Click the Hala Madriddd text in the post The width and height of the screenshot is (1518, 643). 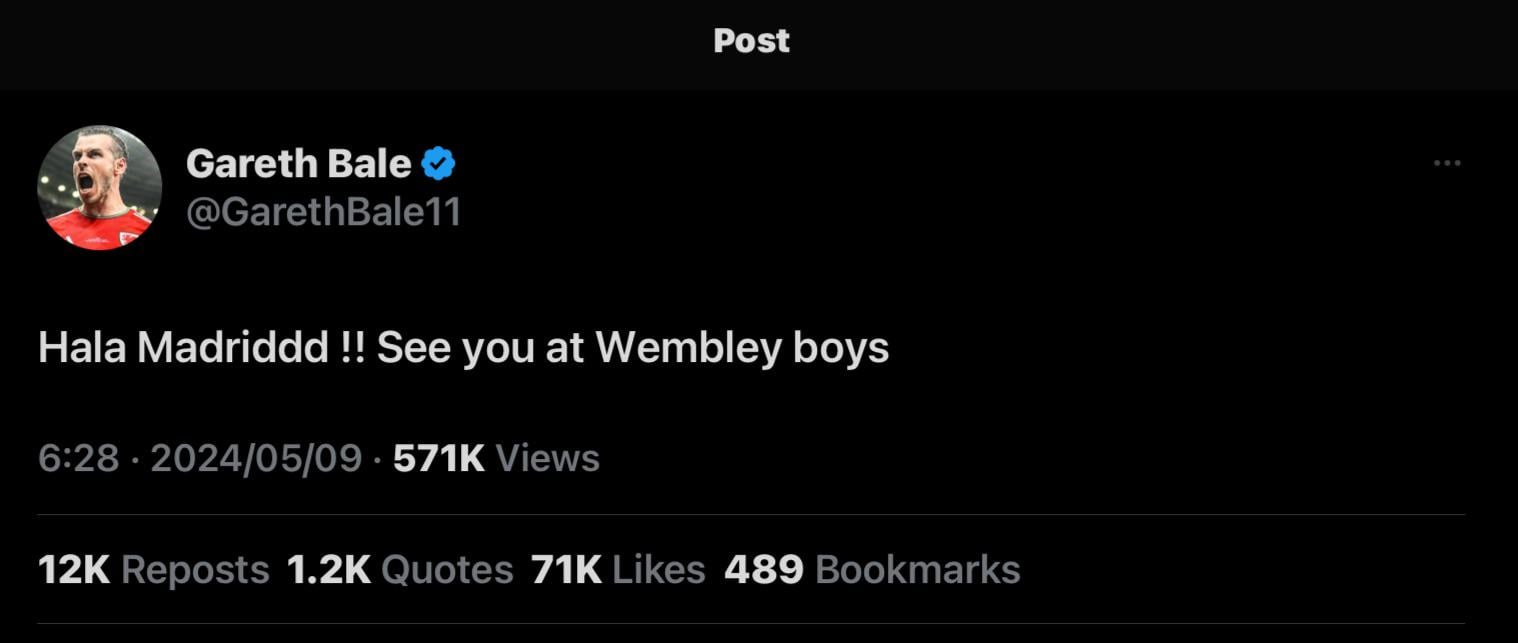point(184,348)
